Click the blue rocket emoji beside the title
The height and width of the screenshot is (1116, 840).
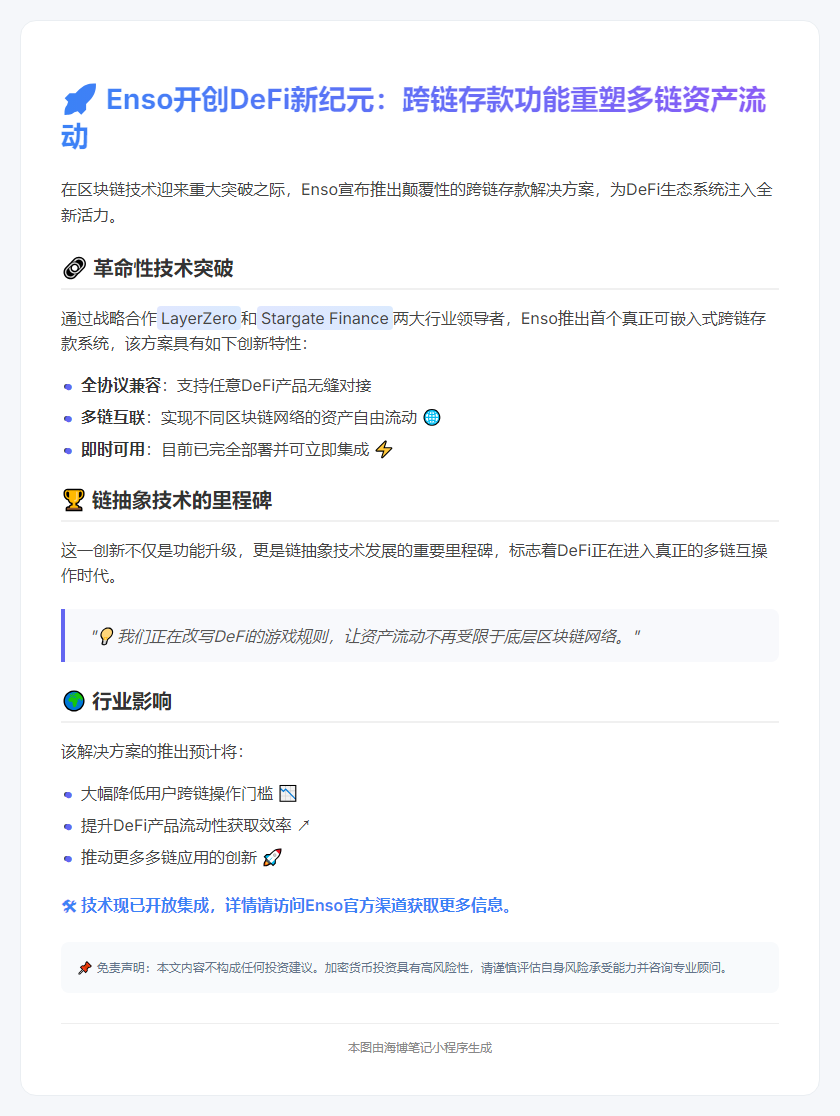tap(79, 100)
